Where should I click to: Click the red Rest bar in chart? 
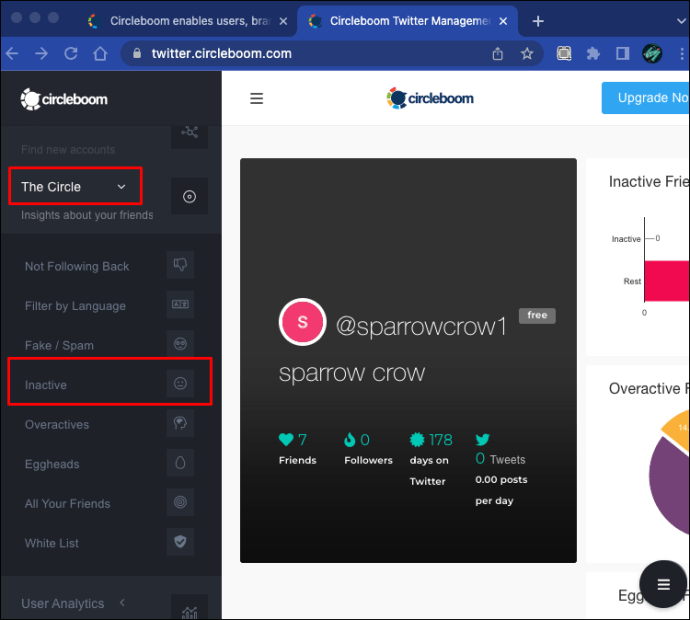point(667,281)
